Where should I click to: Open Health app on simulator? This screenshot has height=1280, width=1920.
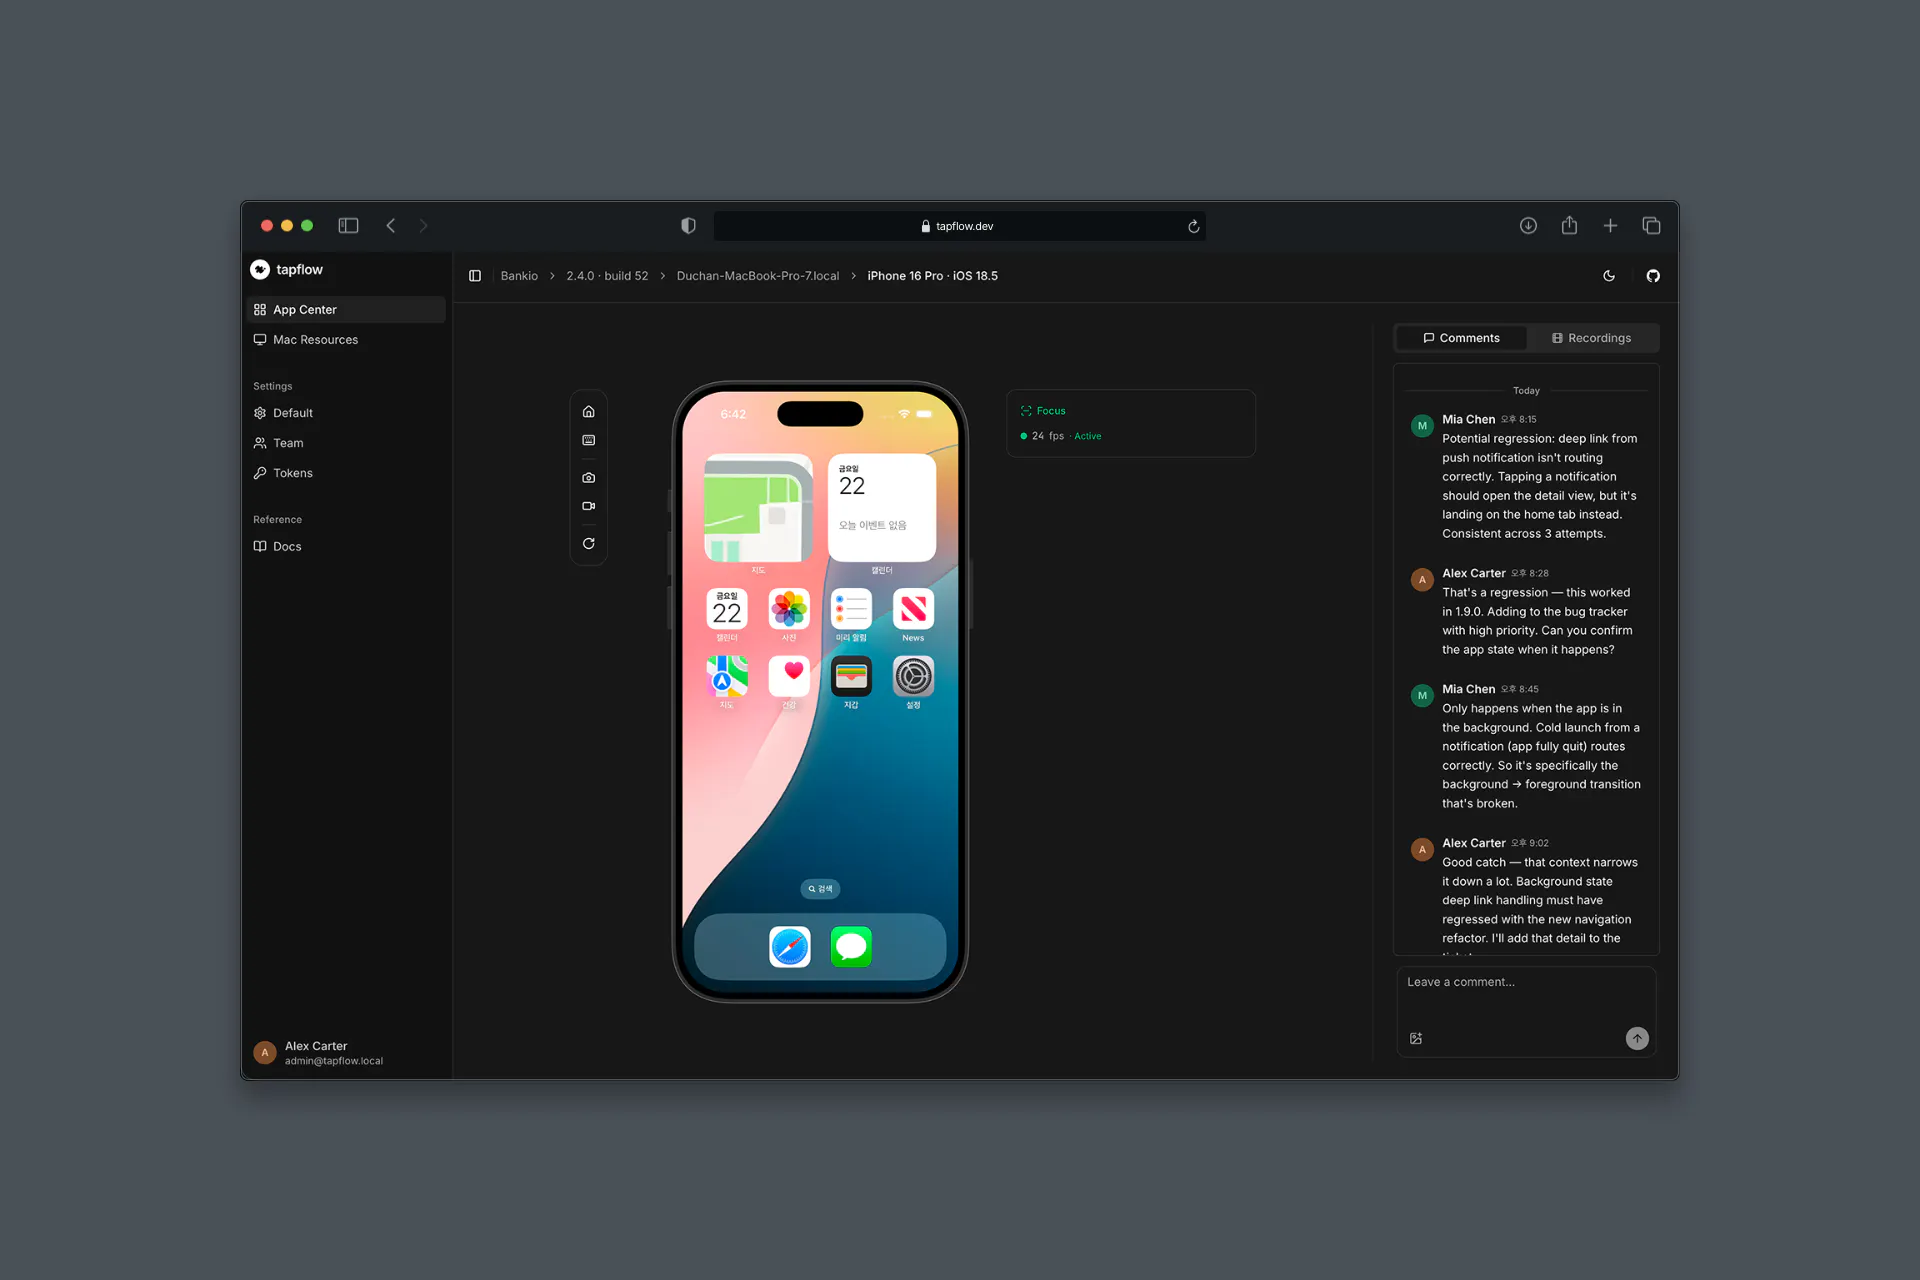[x=789, y=676]
